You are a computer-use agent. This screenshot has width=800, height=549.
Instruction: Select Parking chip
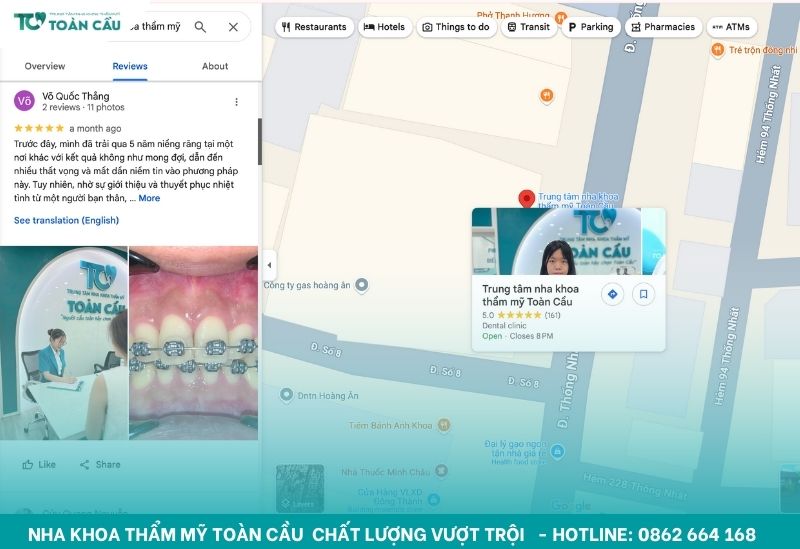(591, 27)
